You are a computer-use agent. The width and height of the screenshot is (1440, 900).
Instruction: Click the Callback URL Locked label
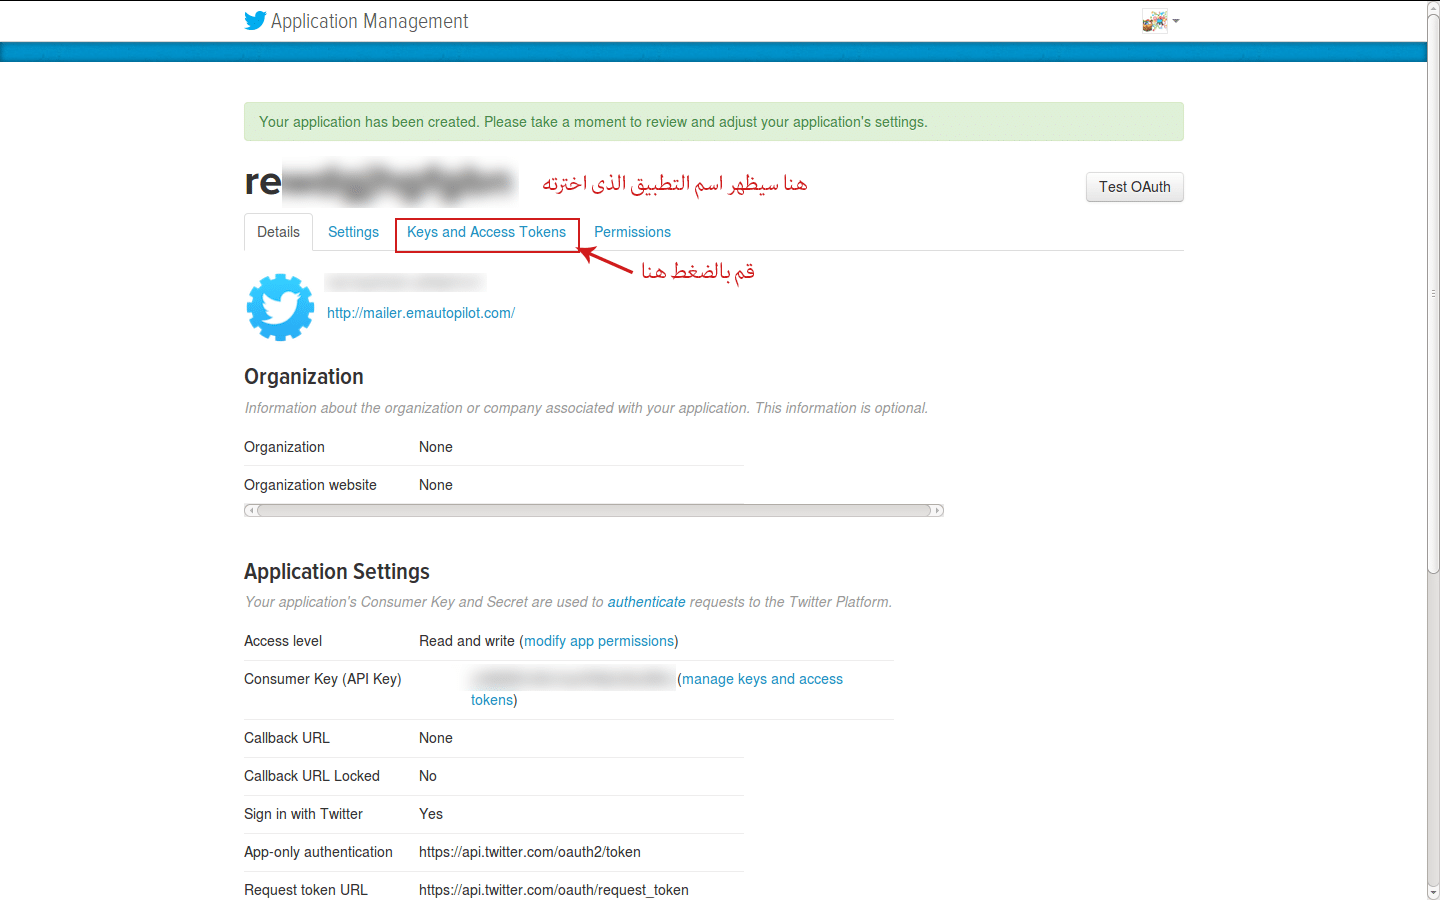coord(312,776)
